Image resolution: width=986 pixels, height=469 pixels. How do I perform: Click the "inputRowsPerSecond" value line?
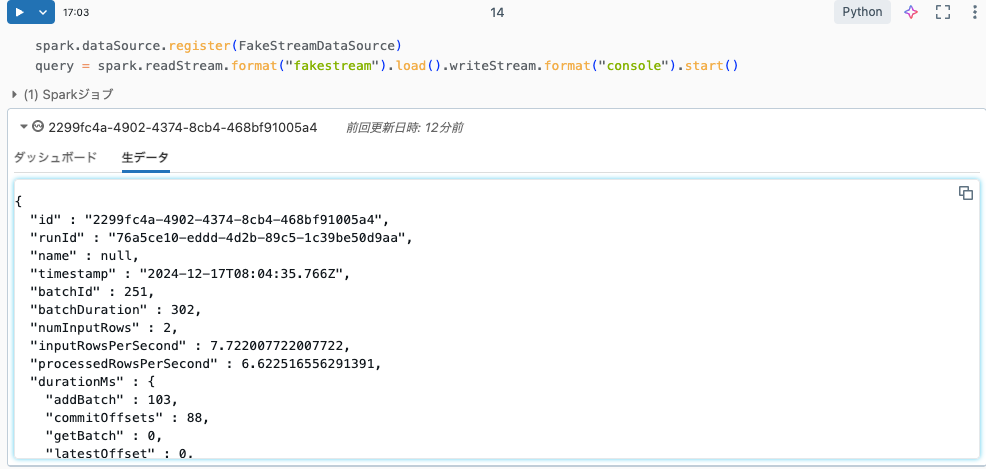click(189, 346)
